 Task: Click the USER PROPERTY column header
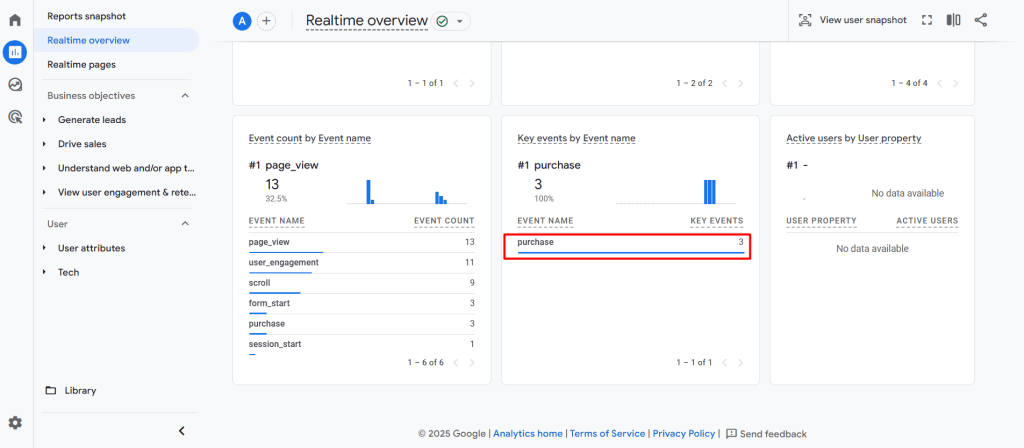822,221
